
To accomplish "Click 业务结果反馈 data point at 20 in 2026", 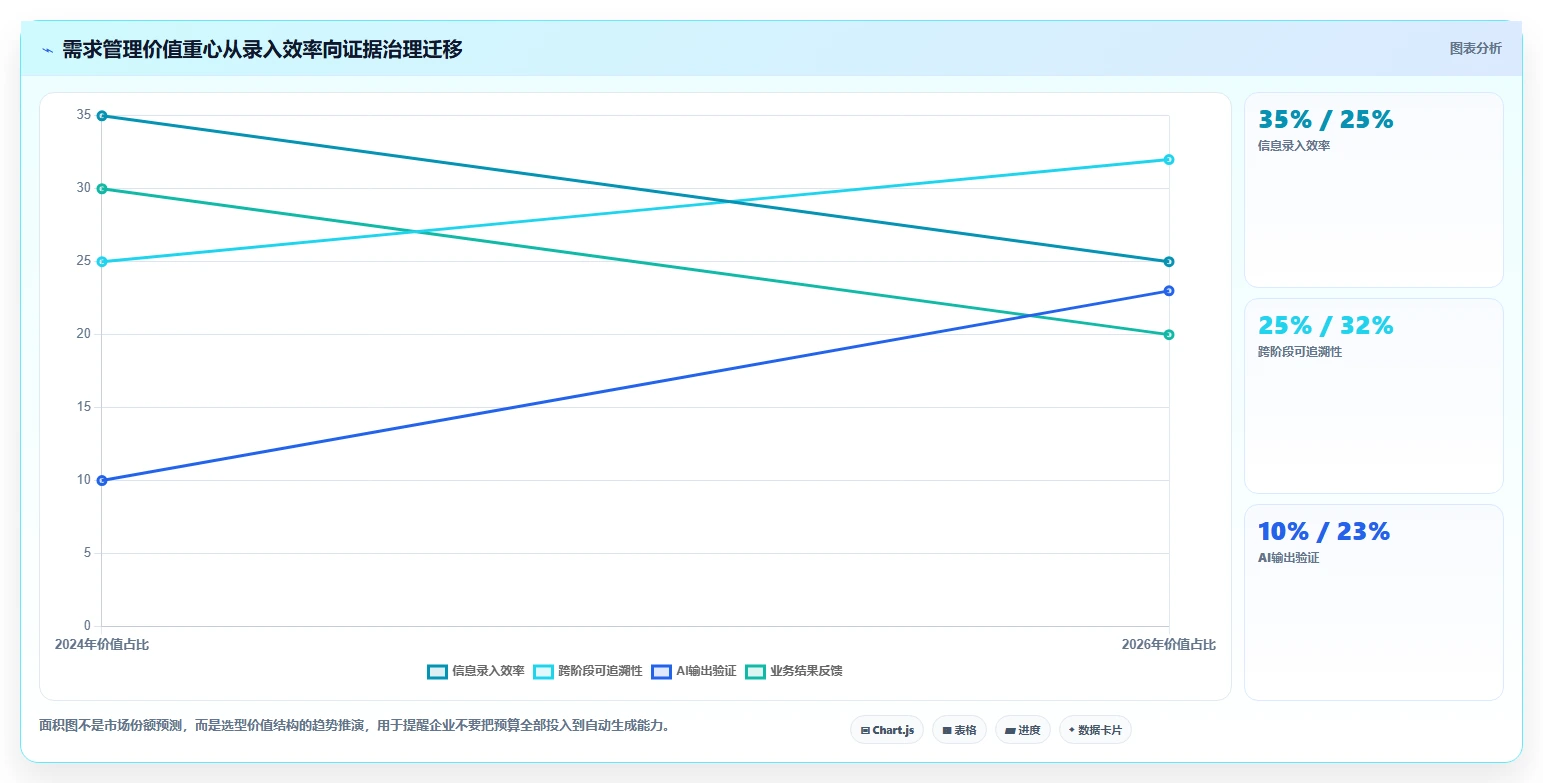I will tap(1169, 335).
